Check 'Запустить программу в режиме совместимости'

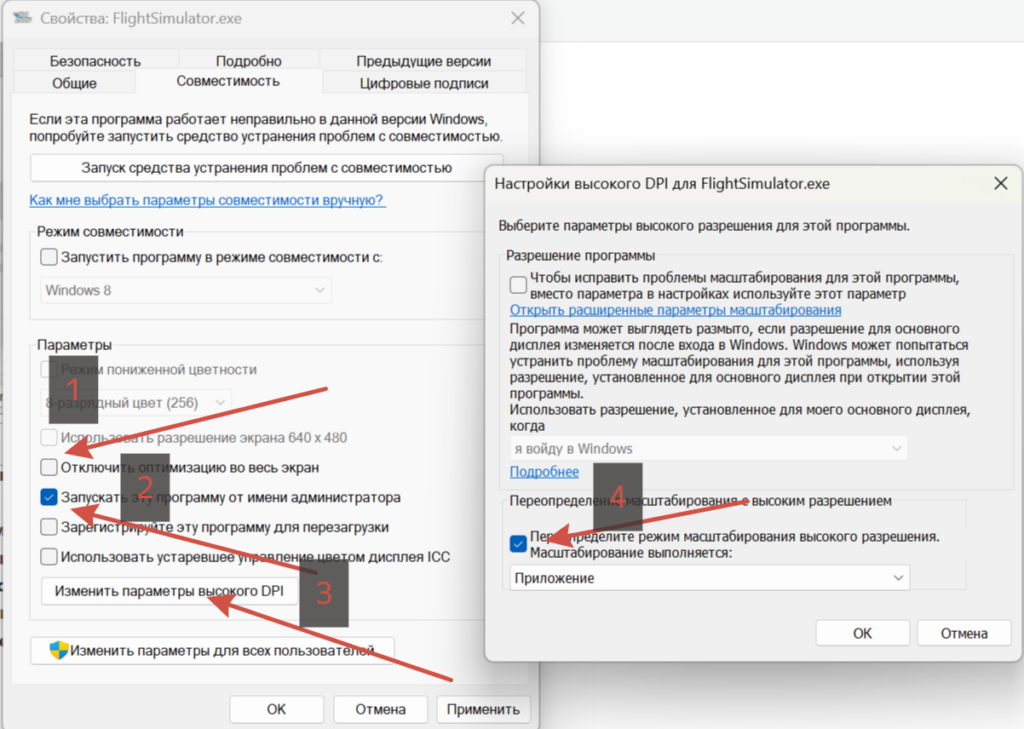pyautogui.click(x=49, y=257)
